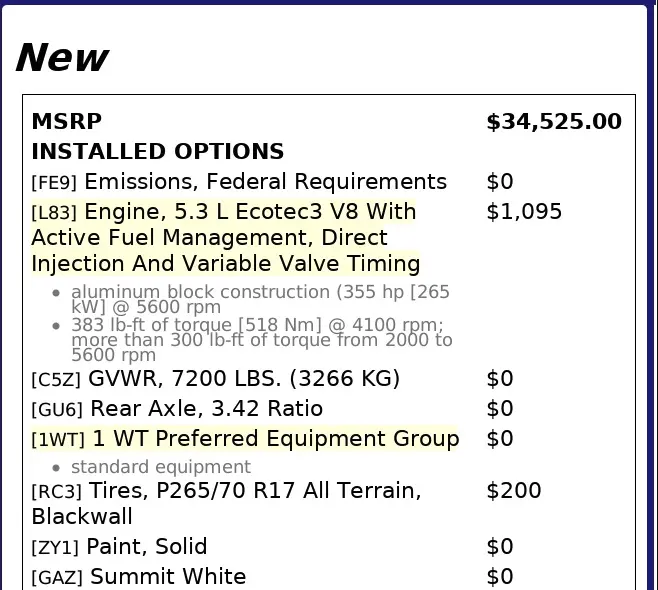Click the RC3 tires option code
Screen dimensions: 658x590
[x=55, y=492]
